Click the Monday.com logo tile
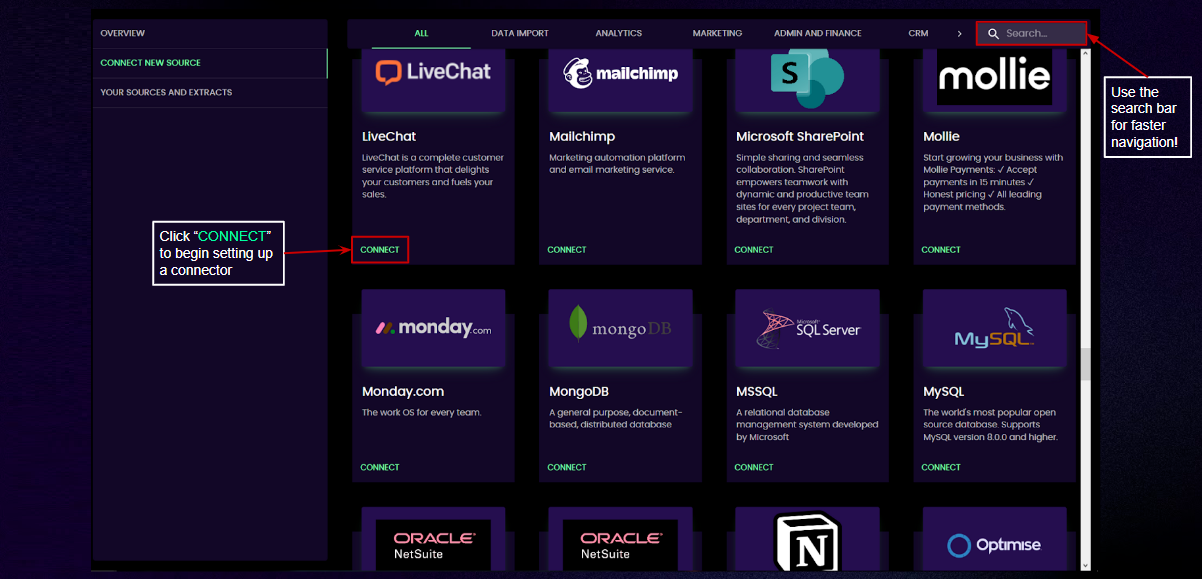This screenshot has height=579, width=1202. pos(433,328)
